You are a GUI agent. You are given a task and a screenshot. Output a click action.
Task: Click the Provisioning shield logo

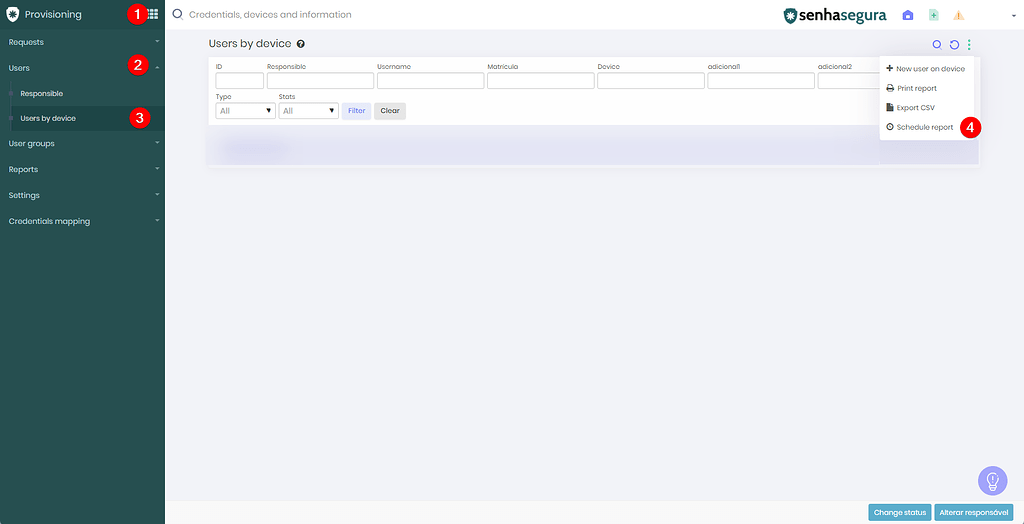[12, 14]
